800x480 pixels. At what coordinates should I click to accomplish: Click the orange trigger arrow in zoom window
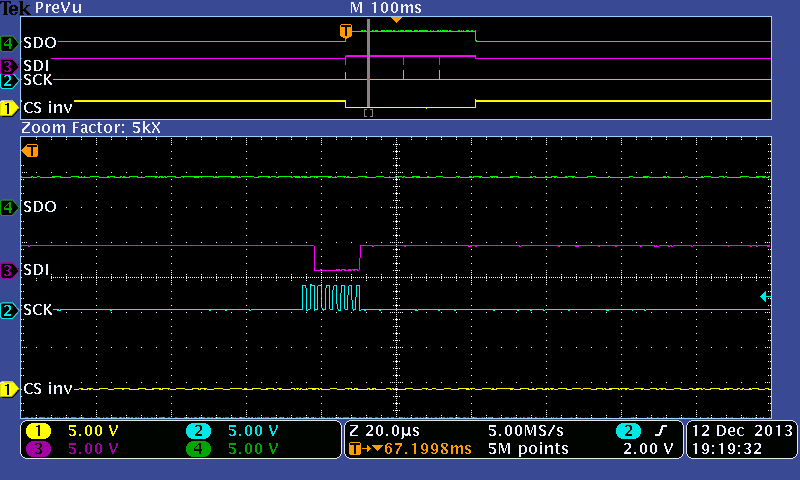(30, 150)
